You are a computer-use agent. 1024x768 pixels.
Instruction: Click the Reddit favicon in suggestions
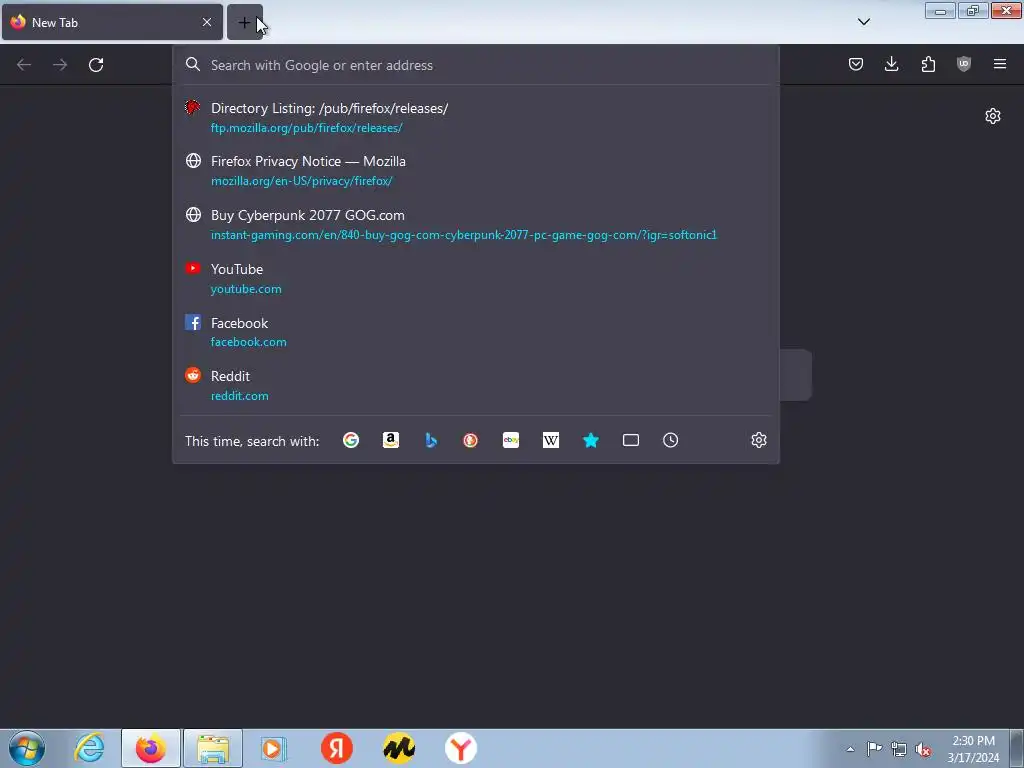tap(193, 375)
